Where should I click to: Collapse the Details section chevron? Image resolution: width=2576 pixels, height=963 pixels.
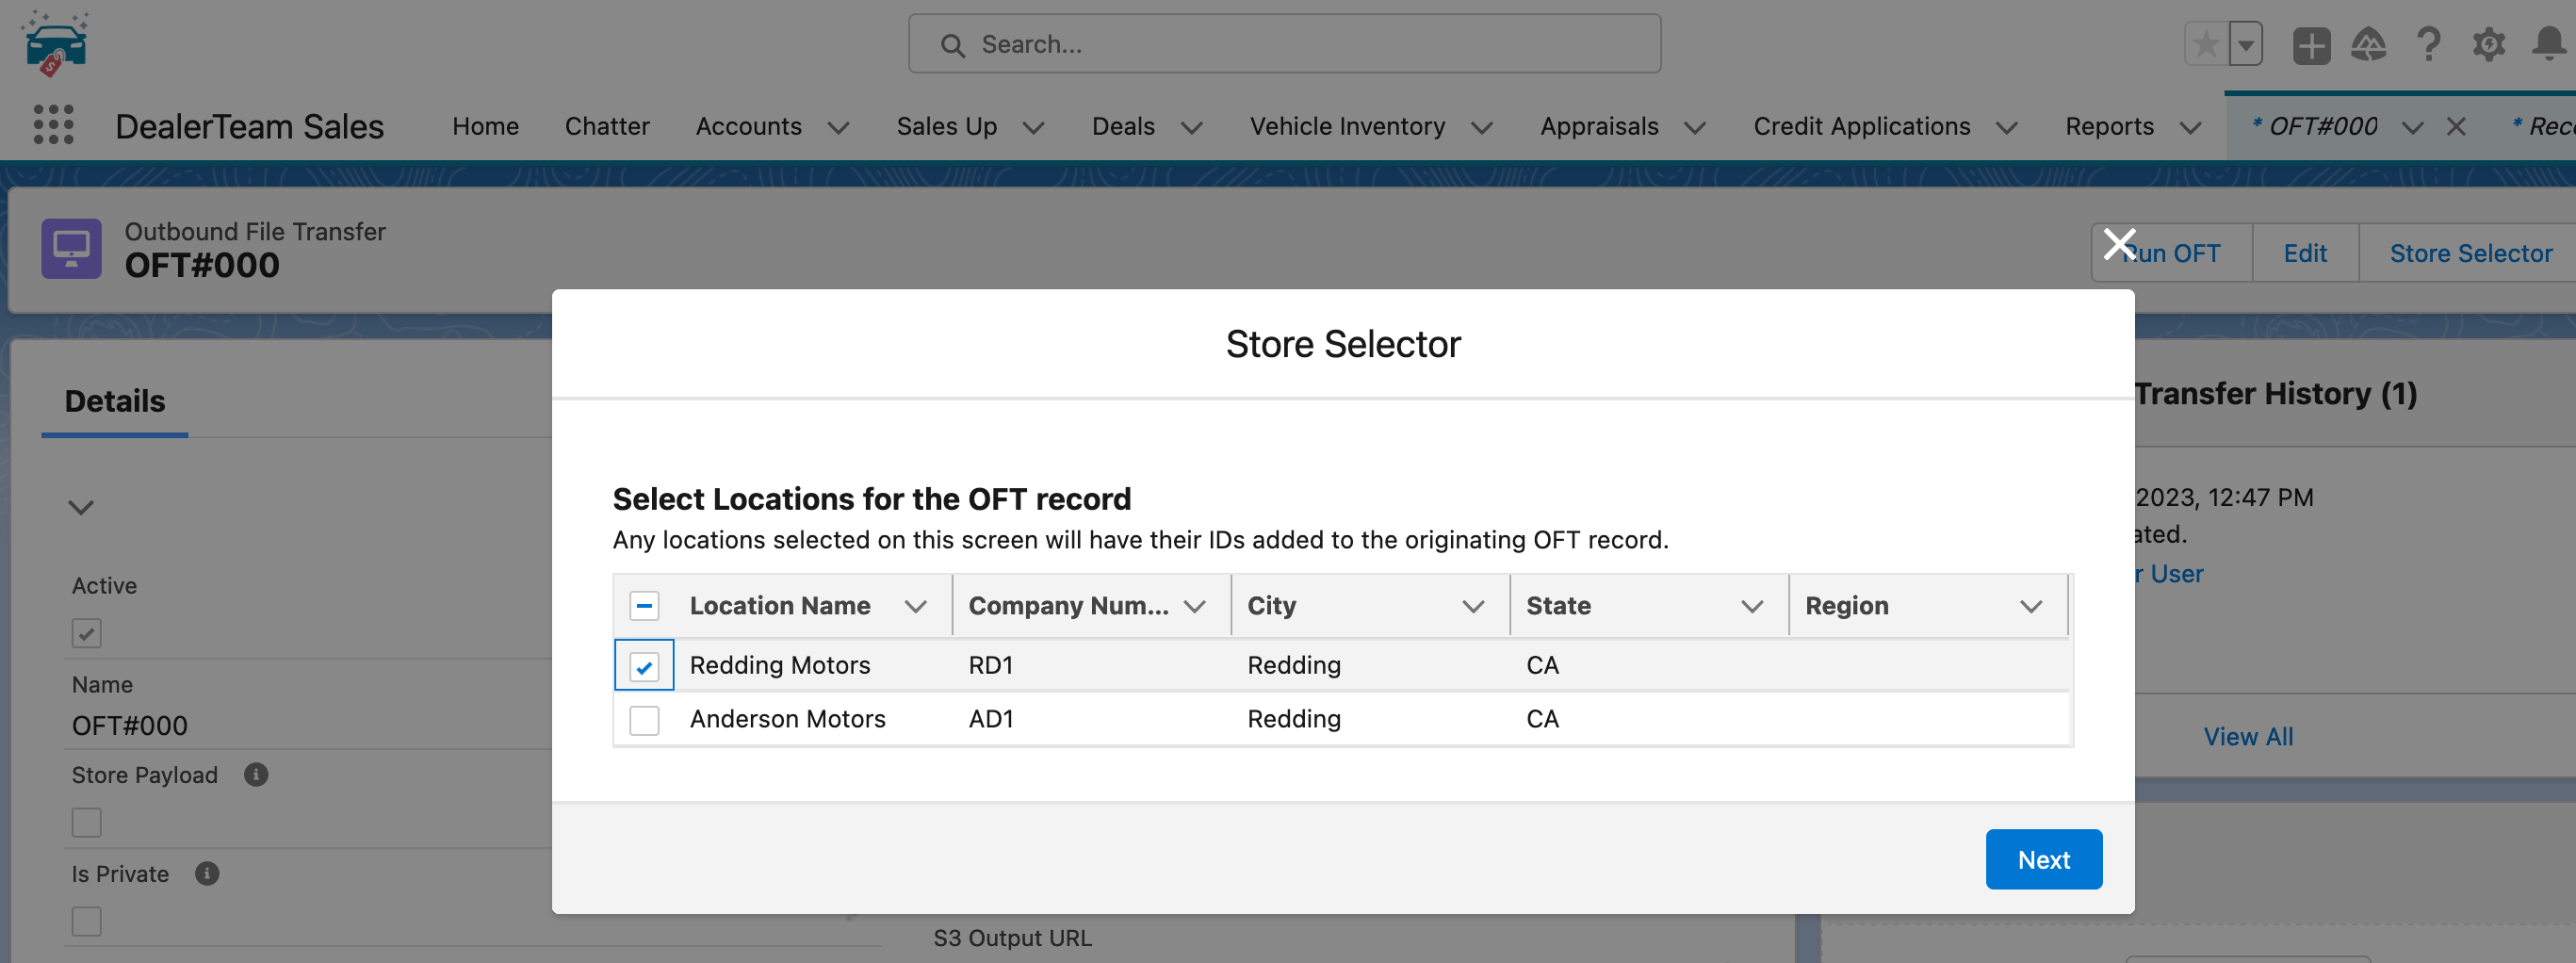click(x=81, y=507)
